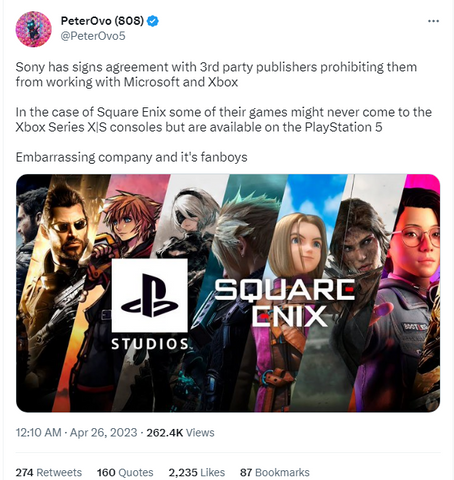This screenshot has width=454, height=480.
Task: Click the tweet text about Sony agreement
Action: point(216,74)
